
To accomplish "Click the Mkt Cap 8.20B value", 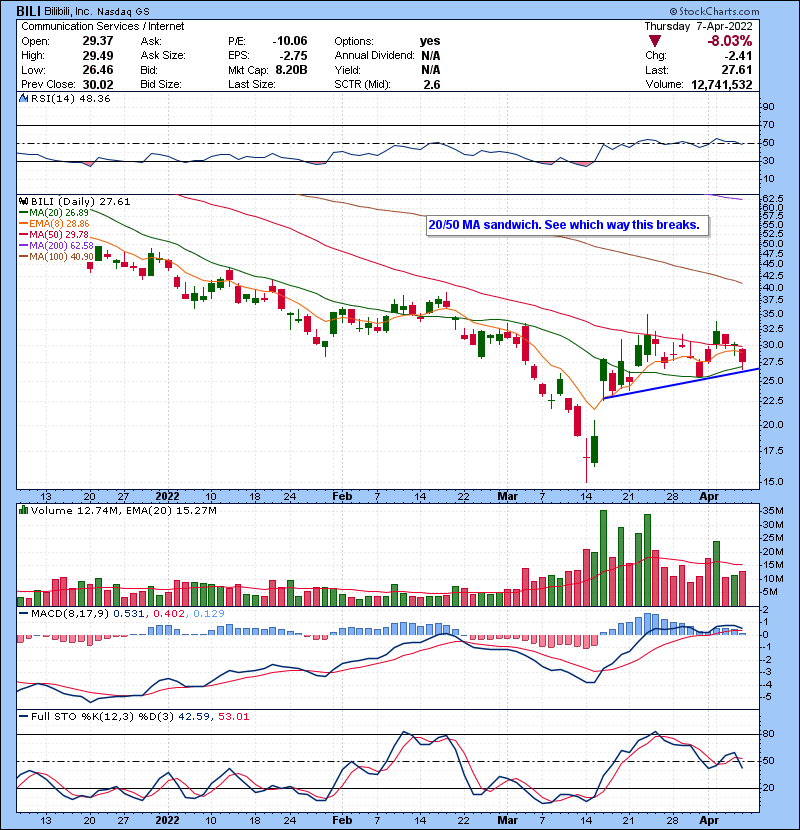I will tap(291, 70).
